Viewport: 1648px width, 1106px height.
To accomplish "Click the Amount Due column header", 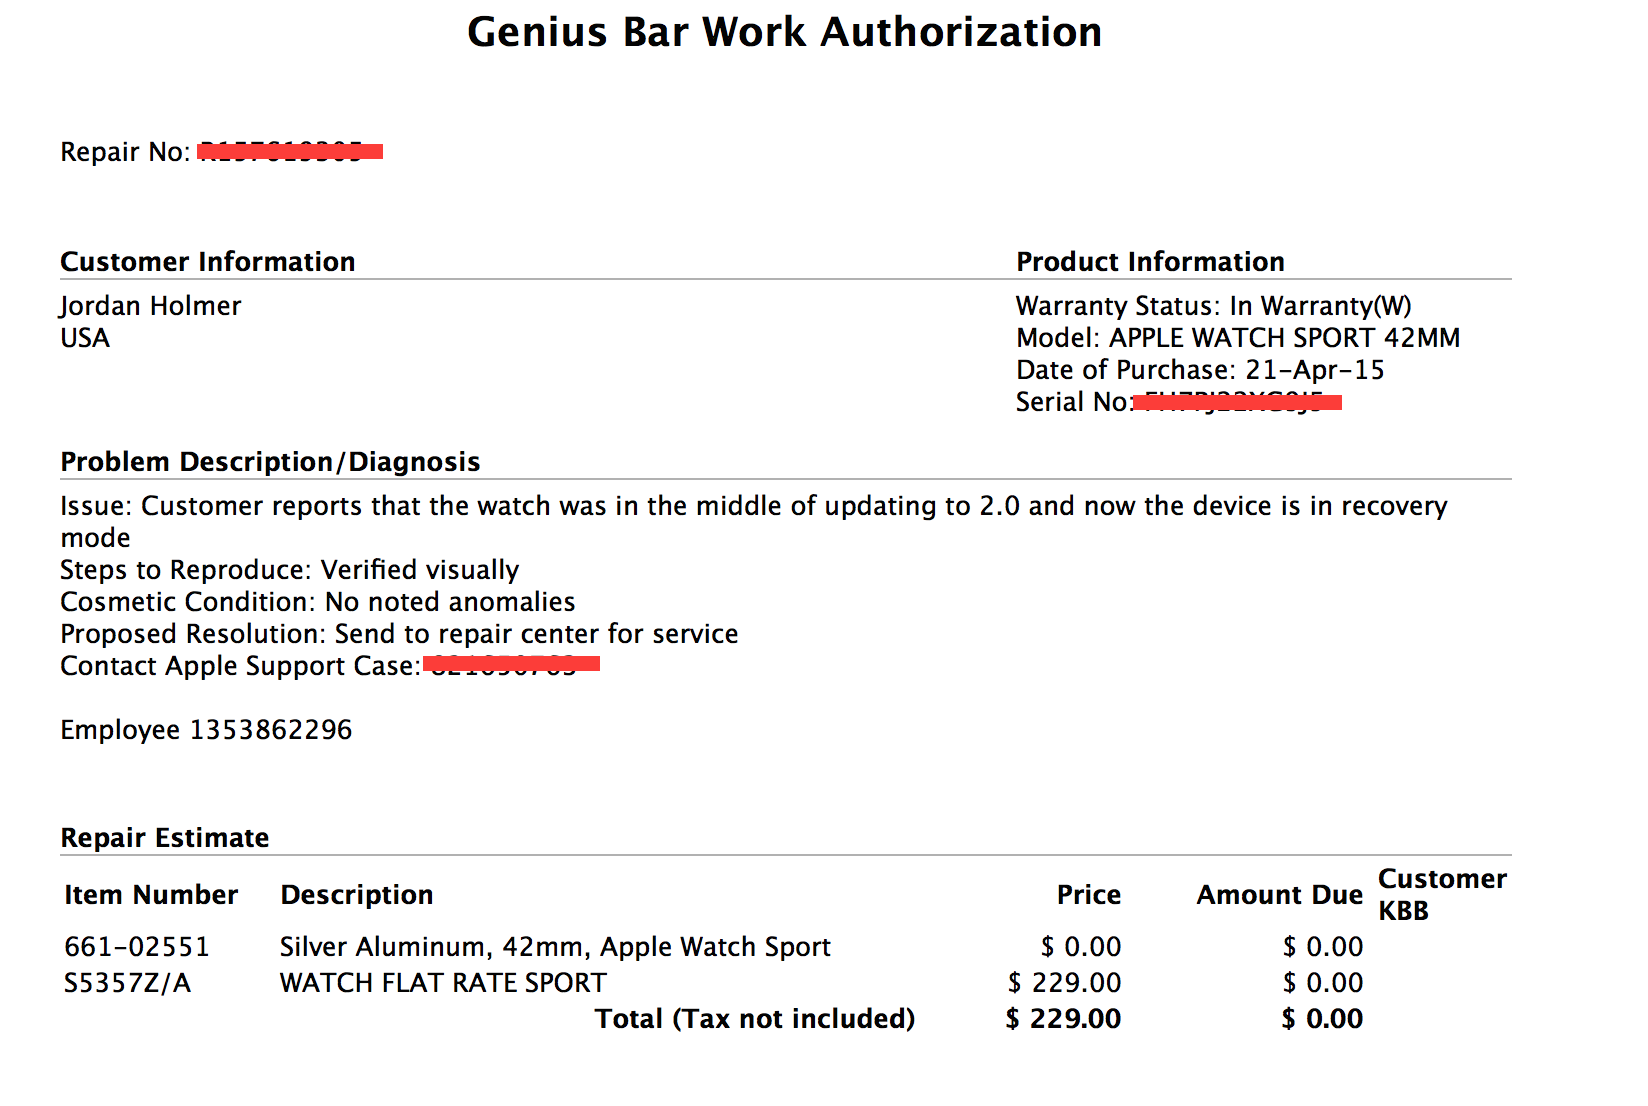I will coord(1280,895).
